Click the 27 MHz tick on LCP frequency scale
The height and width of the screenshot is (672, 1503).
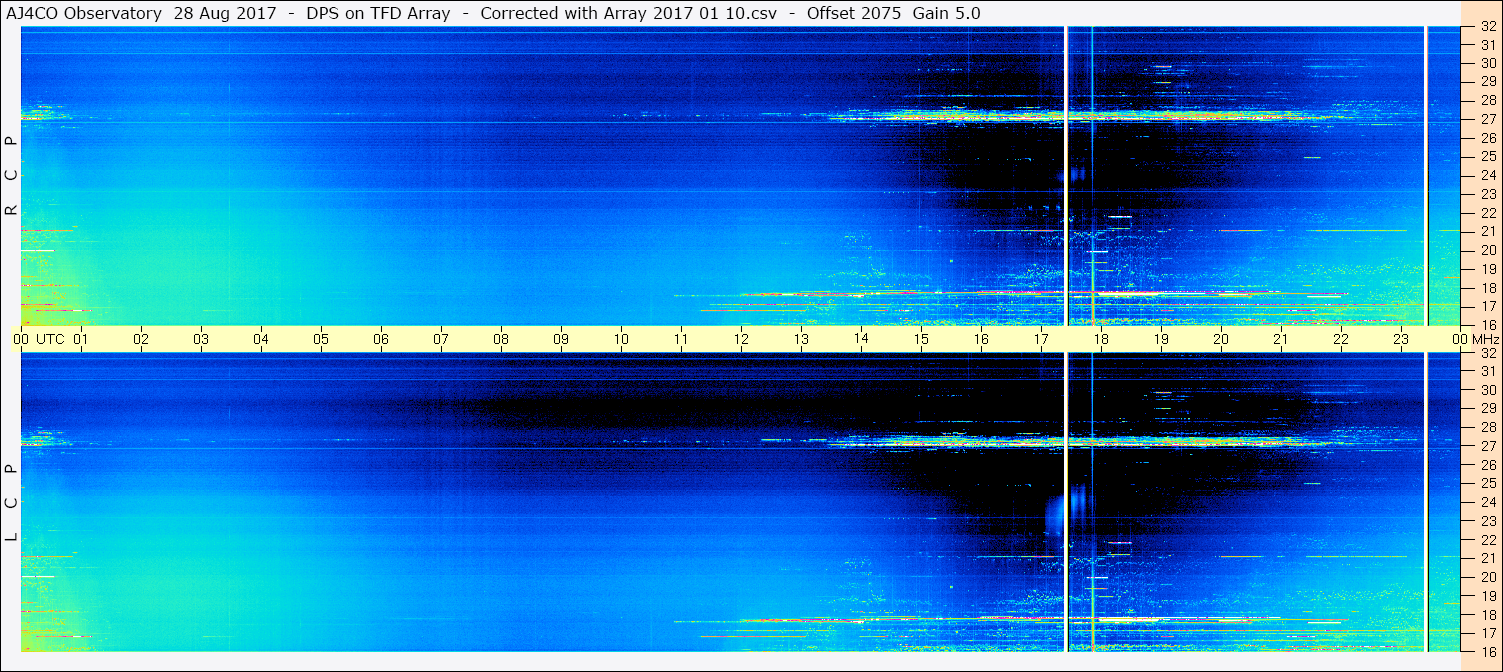(1487, 446)
